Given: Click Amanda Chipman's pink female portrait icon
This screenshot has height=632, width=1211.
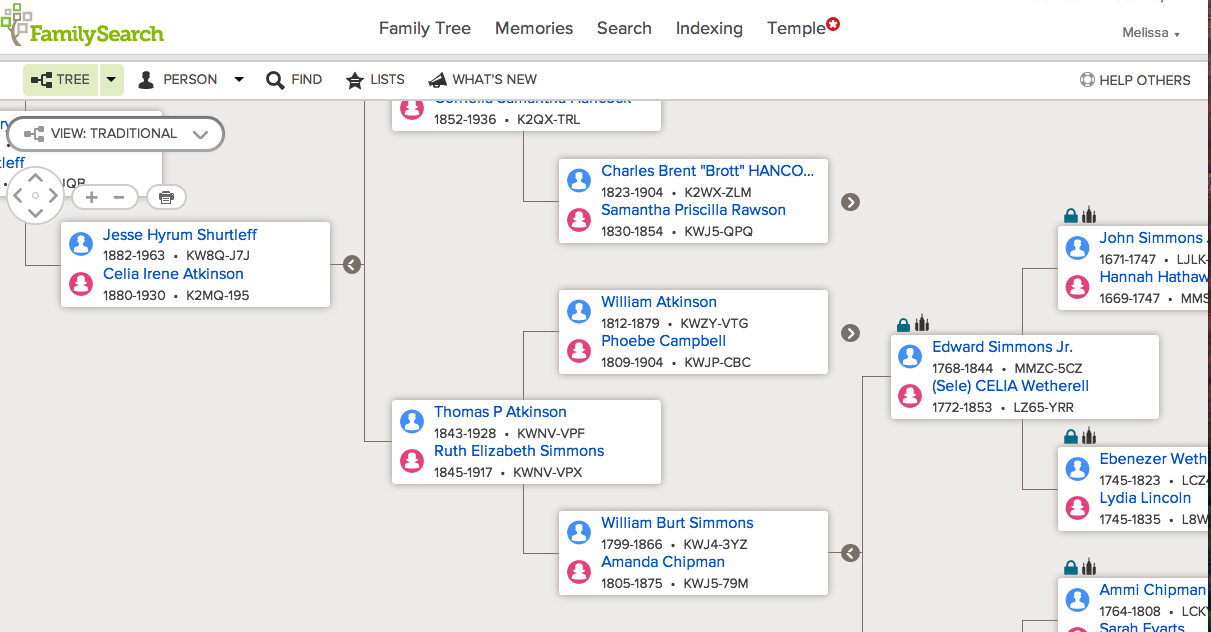Looking at the screenshot, I should pyautogui.click(x=579, y=572).
